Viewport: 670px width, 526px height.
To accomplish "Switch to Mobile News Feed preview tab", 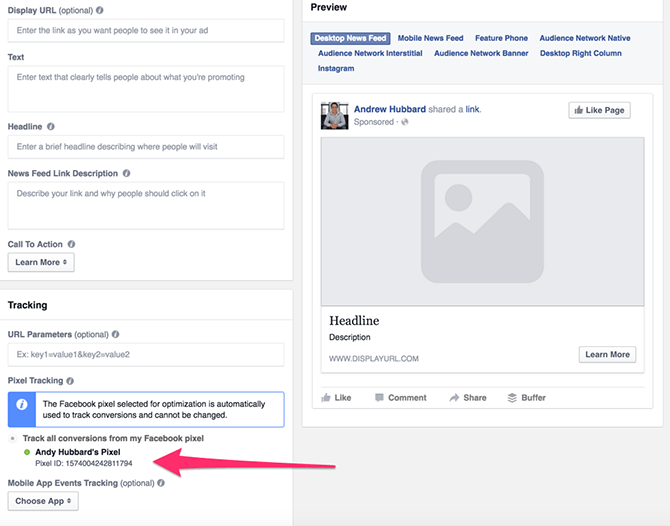I will click(430, 38).
